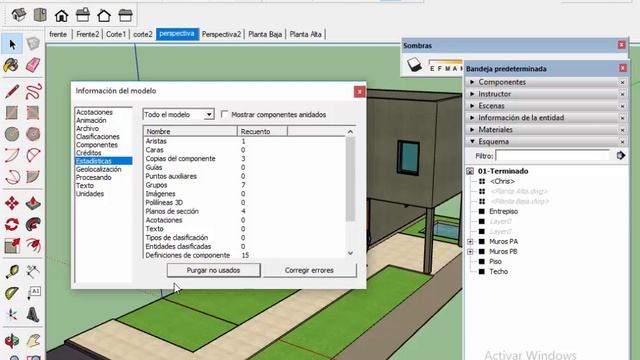Click the Planos de sección row

245,211
